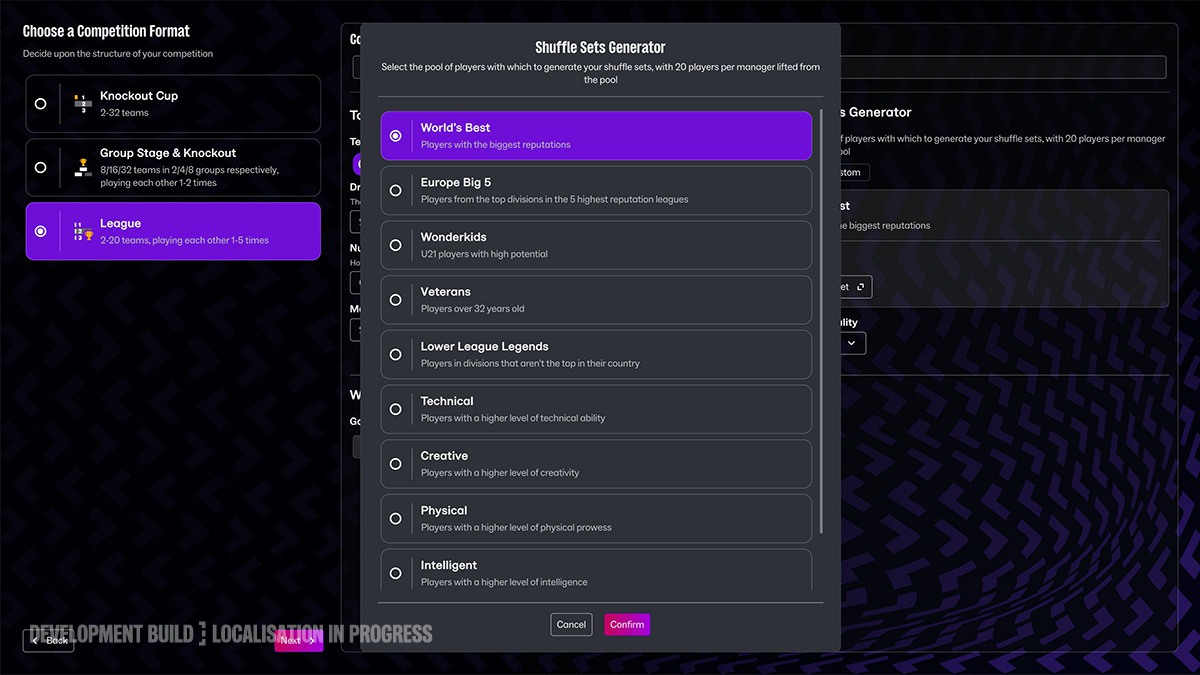Click 'Decide upon the structure of your competition'
This screenshot has width=1200, height=675.
click(118, 54)
